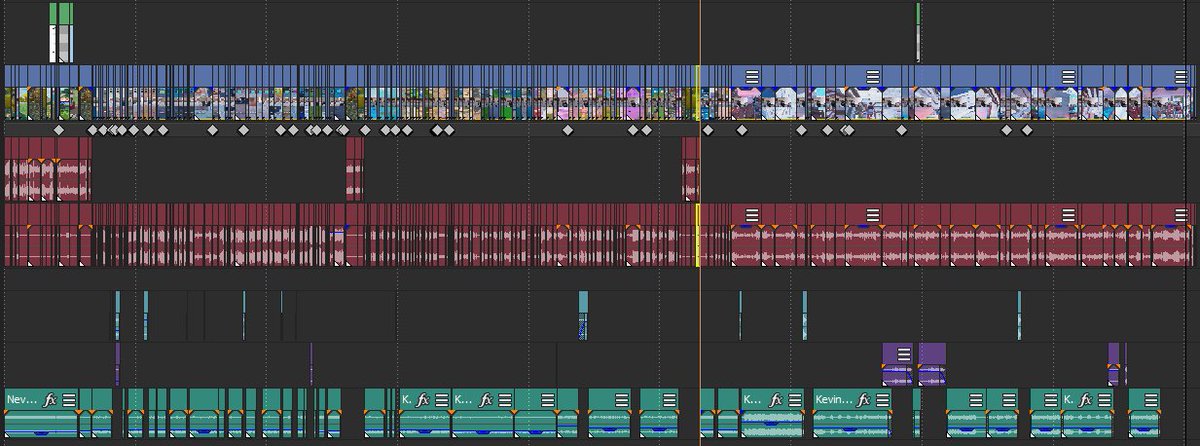
Task: Open the hamburger menu on the "Nev..." clip
Action: click(69, 400)
